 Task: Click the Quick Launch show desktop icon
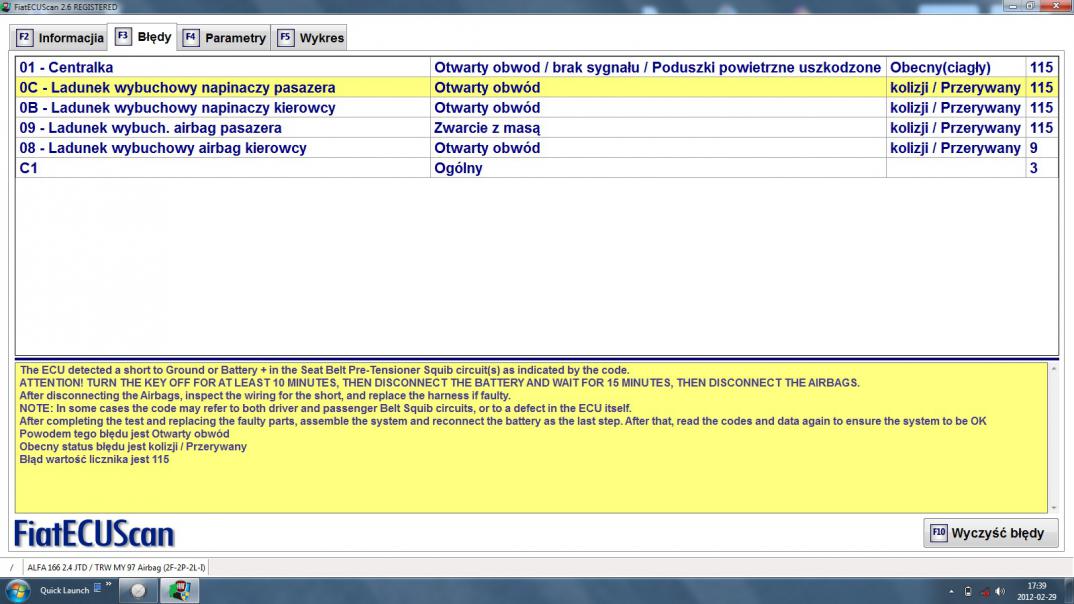click(97, 588)
